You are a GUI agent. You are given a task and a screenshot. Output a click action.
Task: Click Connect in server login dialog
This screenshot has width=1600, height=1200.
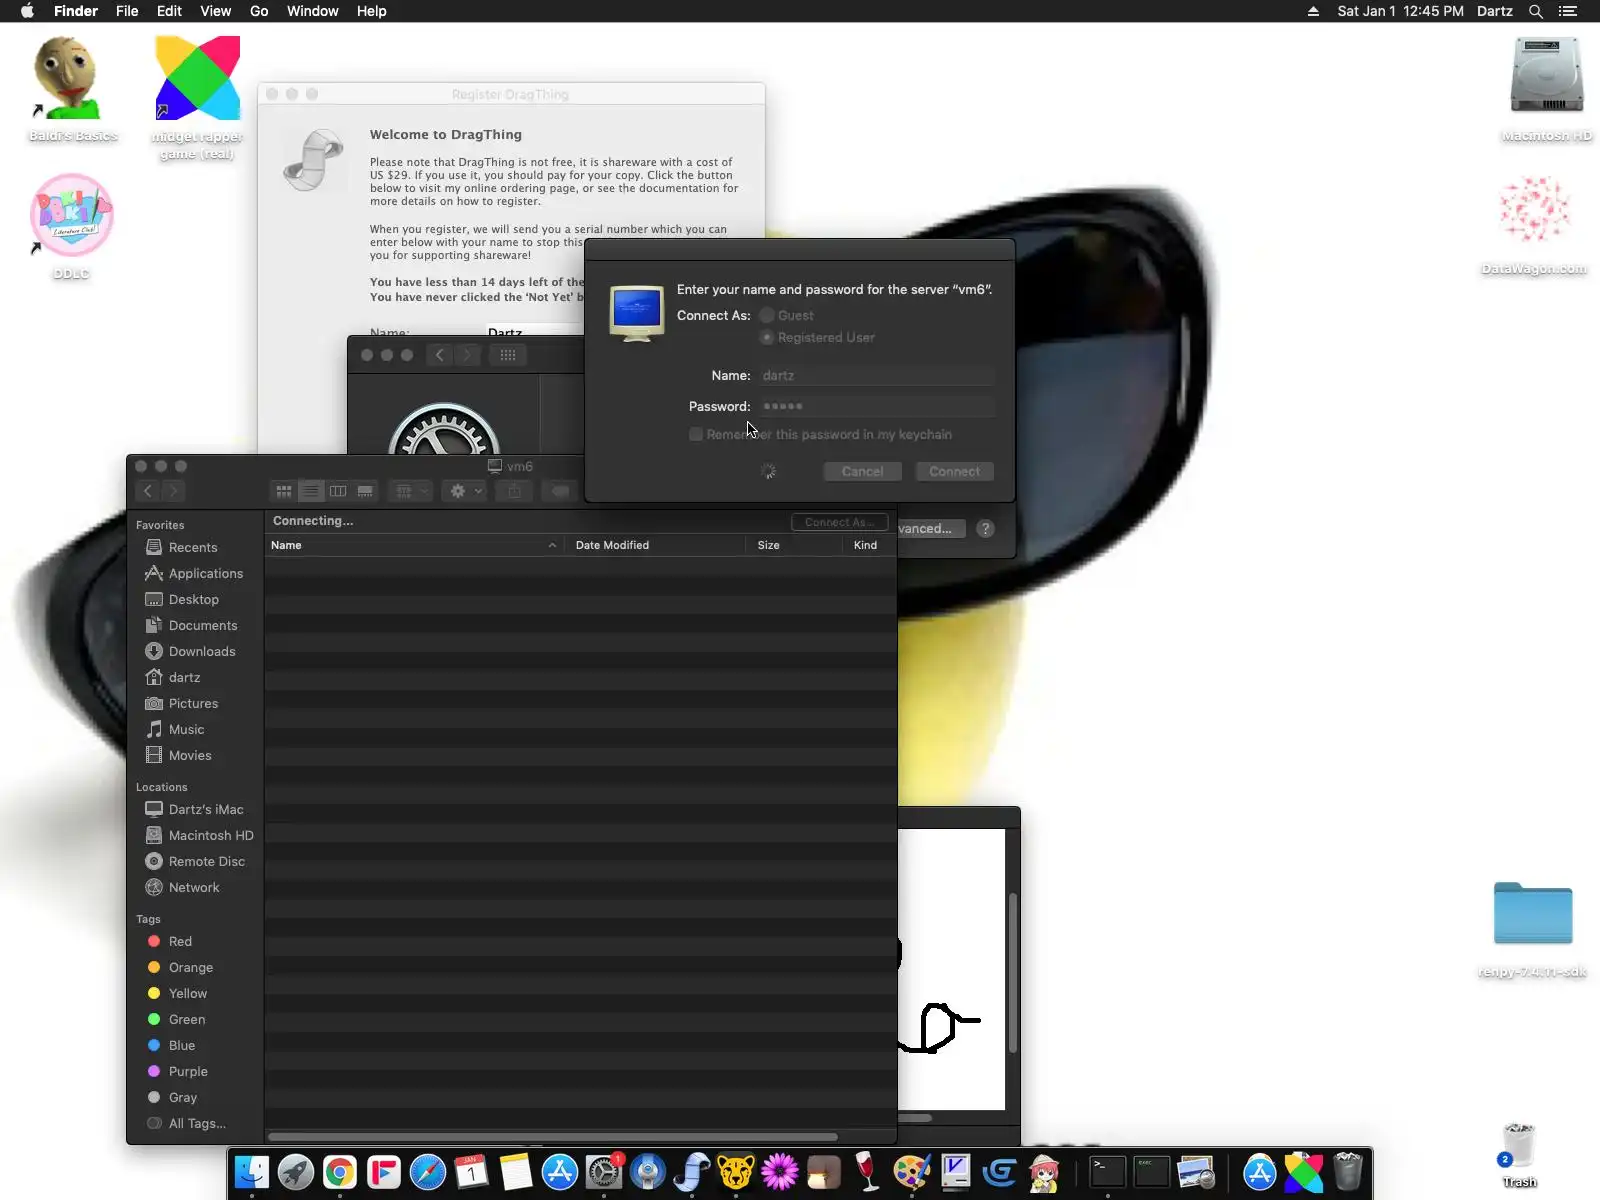click(x=954, y=471)
